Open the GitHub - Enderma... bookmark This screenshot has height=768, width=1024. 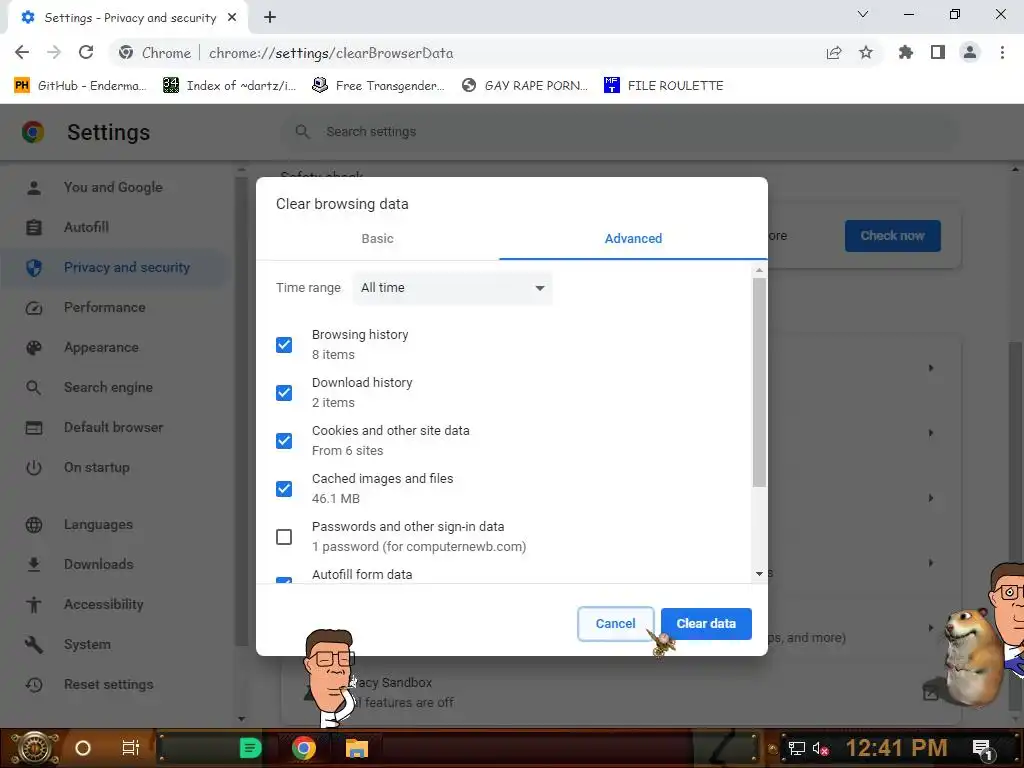81,86
